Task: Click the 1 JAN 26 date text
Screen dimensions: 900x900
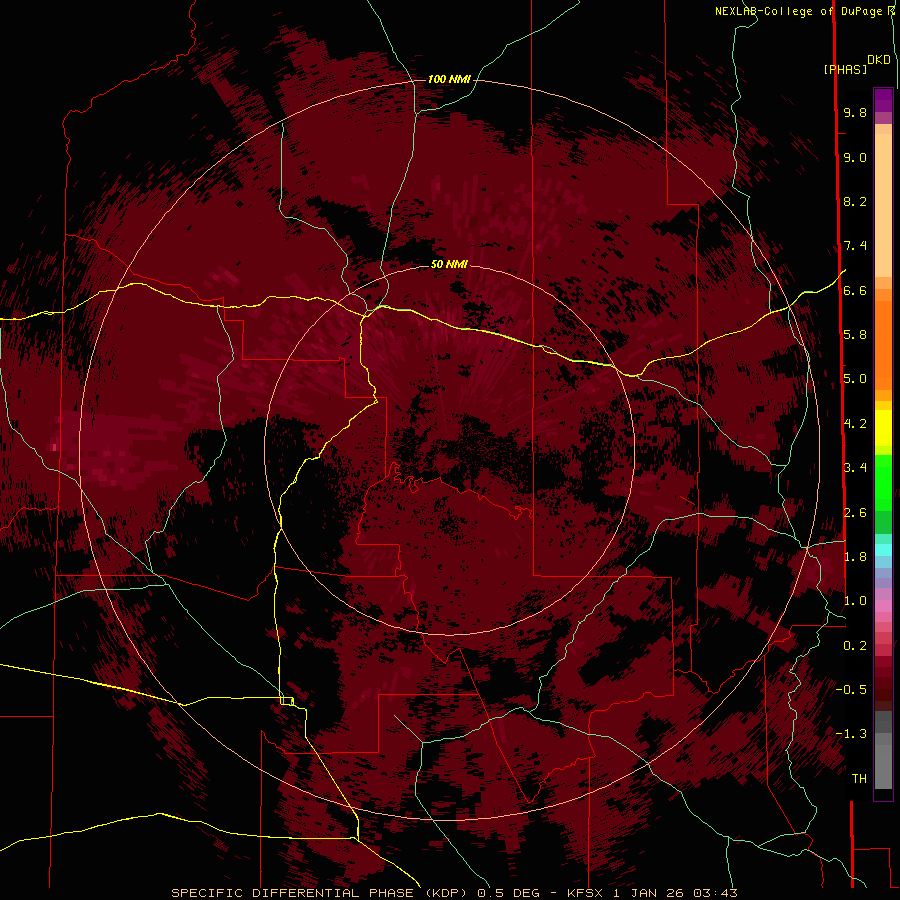Action: click(650, 893)
